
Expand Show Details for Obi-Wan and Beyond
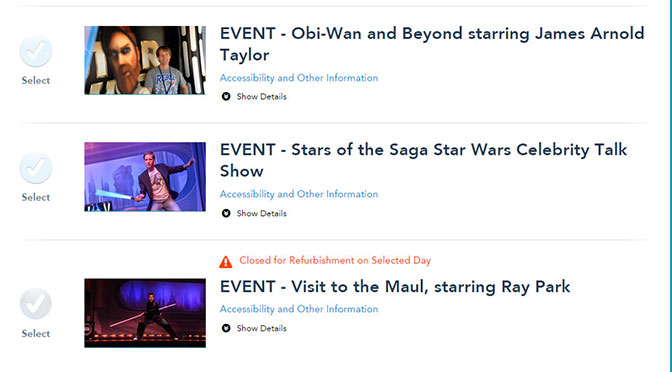[x=261, y=96]
